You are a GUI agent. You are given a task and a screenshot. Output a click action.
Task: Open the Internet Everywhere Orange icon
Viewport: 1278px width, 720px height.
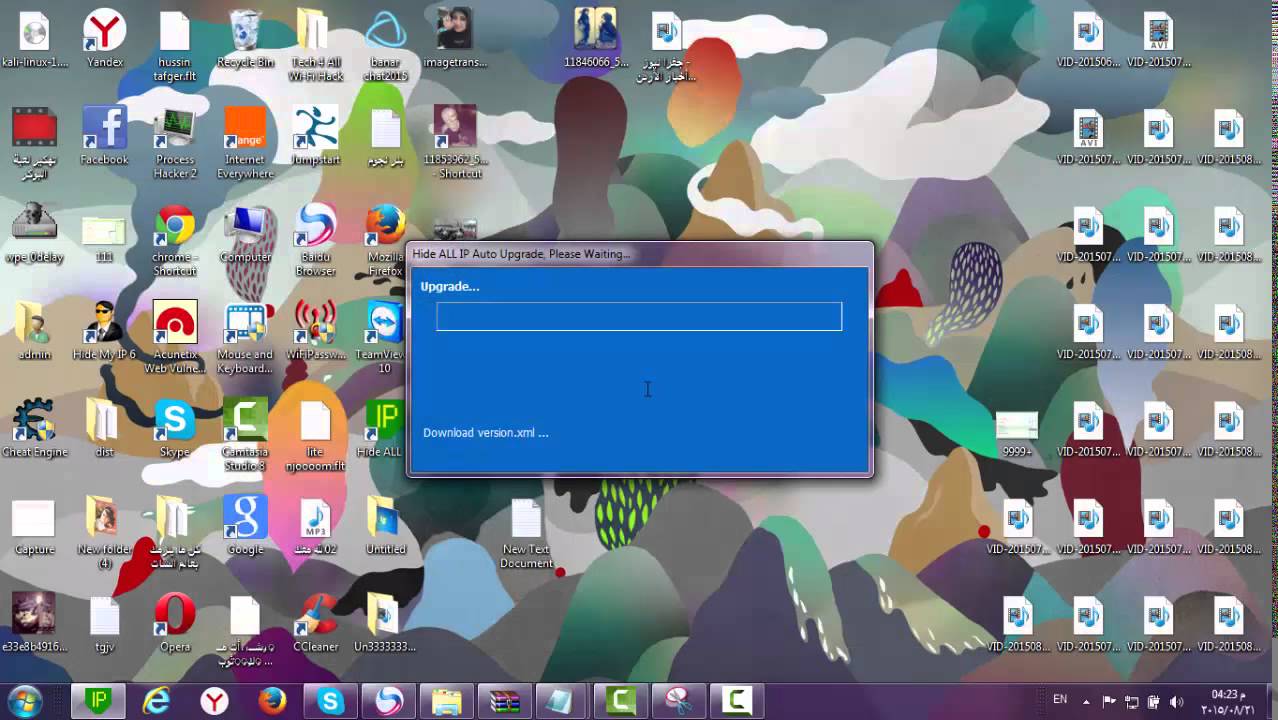tap(245, 143)
